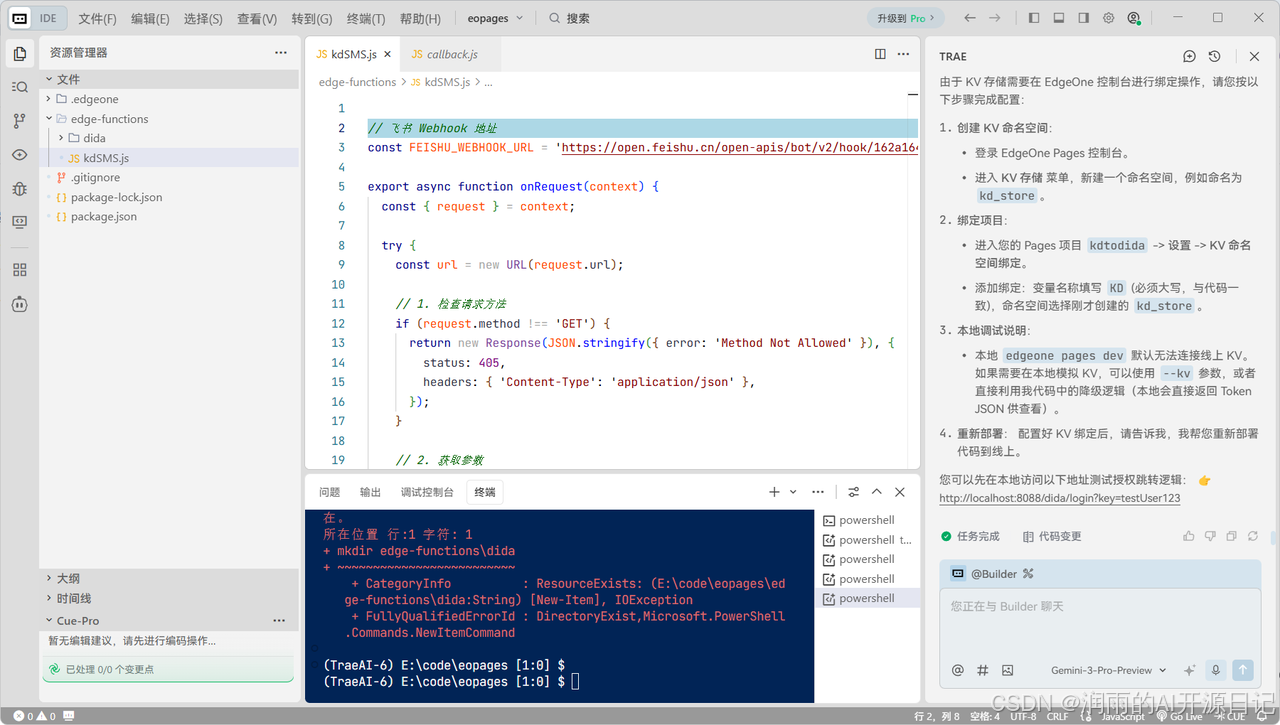Add a new terminal with plus icon
The width and height of the screenshot is (1280, 725).
[x=774, y=492]
